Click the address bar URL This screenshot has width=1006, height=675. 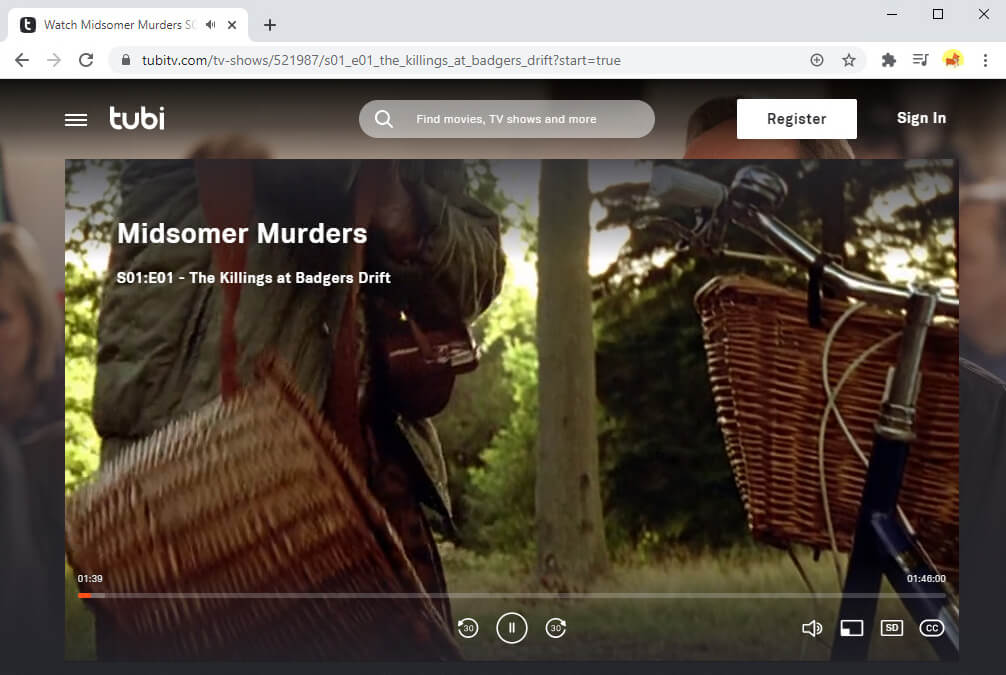(x=381, y=60)
